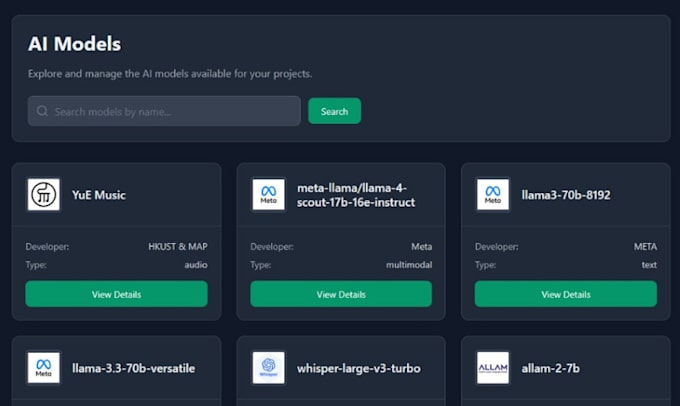Click the Meta logo on llama-3.3-70b-versatile card

click(44, 368)
